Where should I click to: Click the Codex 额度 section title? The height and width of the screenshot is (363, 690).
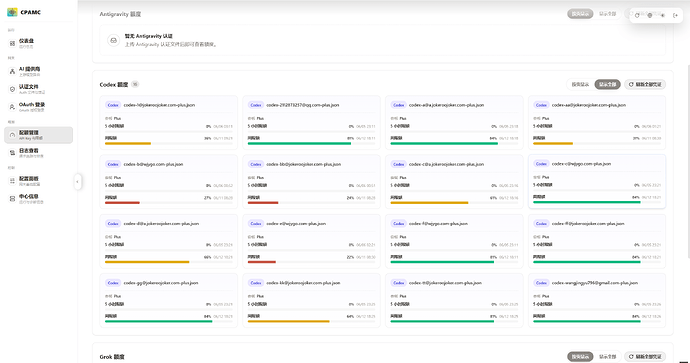(x=114, y=84)
